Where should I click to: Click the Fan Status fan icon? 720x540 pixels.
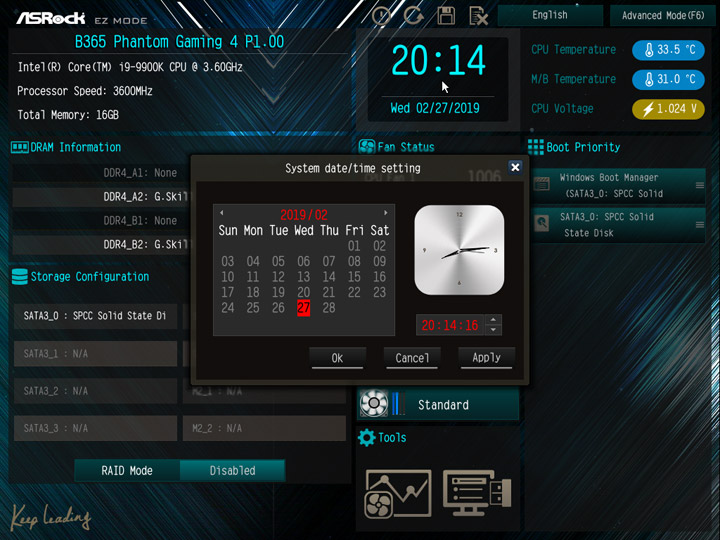367,147
